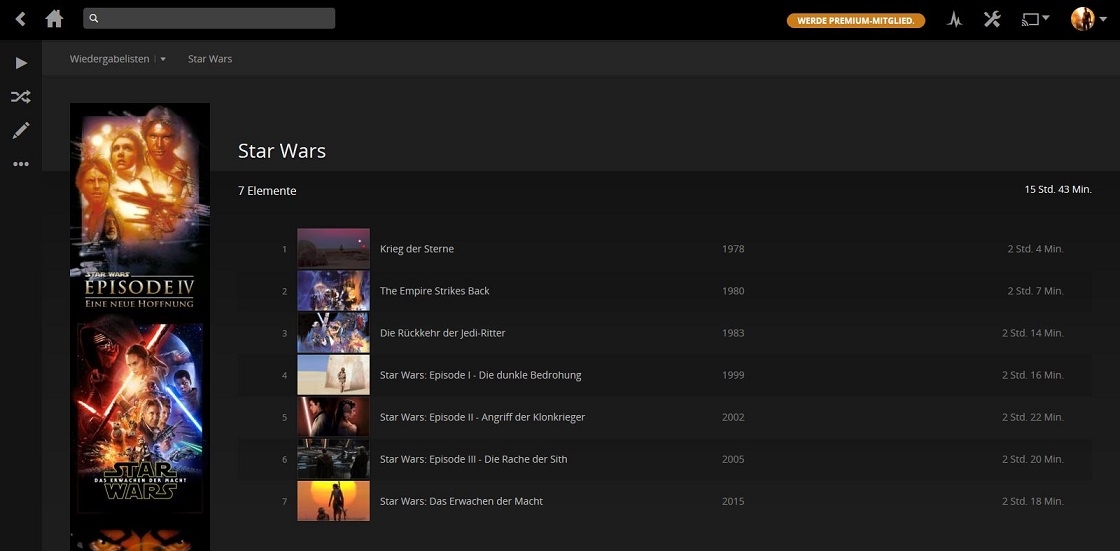1120x551 pixels.
Task: Open the activity pulse icon
Action: pos(954,19)
